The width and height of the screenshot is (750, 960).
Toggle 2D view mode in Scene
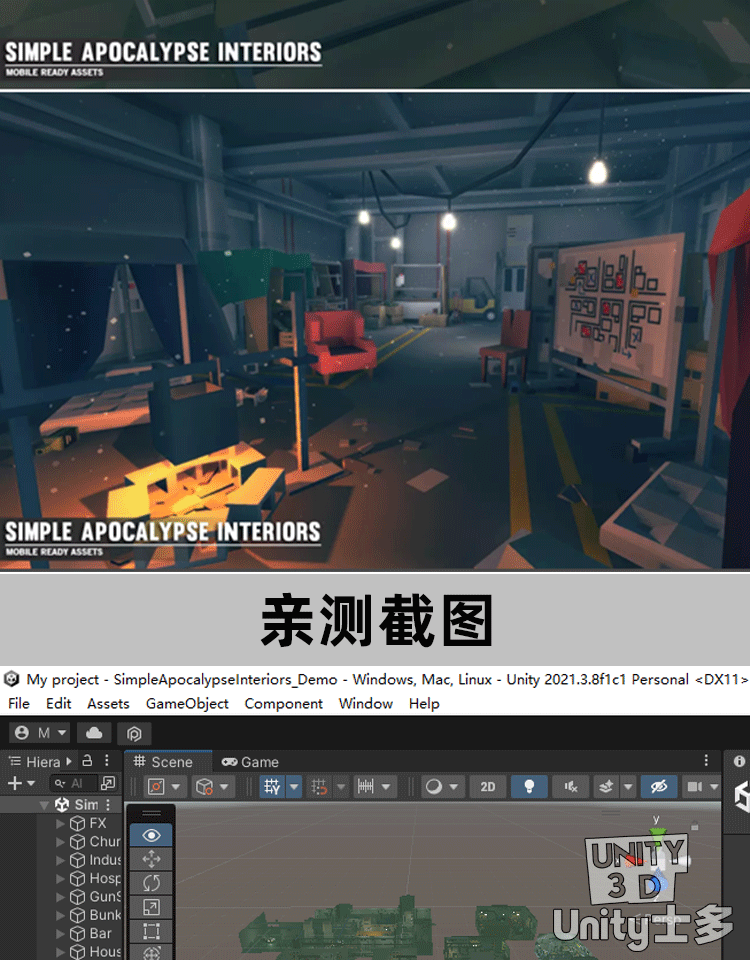487,787
